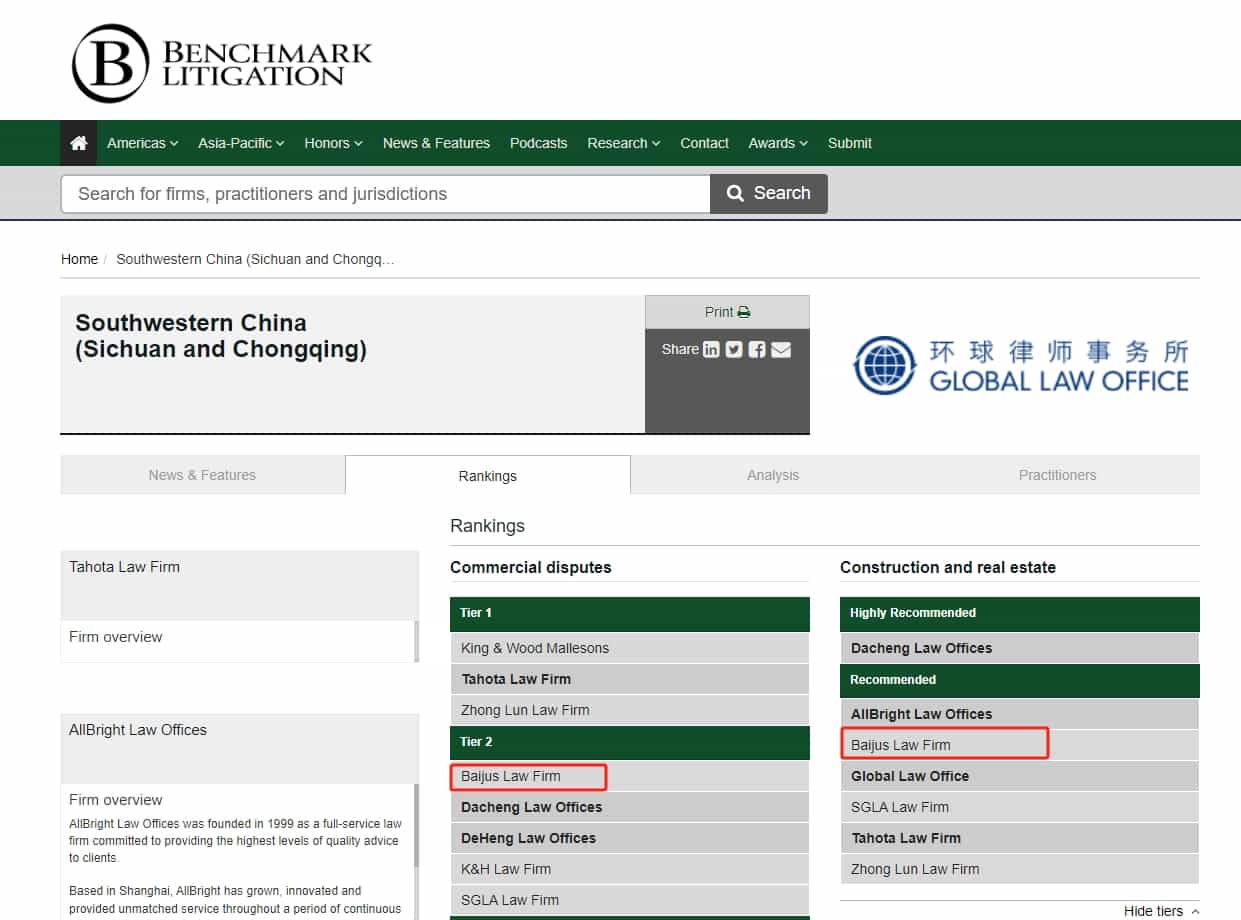This screenshot has height=920, width=1241.
Task: Open the Contact menu item
Action: pyautogui.click(x=704, y=143)
